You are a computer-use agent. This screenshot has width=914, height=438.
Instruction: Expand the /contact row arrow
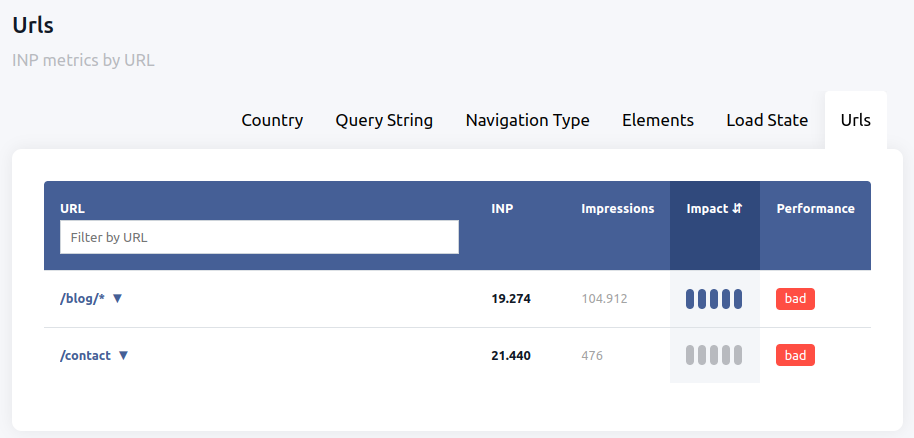(124, 355)
